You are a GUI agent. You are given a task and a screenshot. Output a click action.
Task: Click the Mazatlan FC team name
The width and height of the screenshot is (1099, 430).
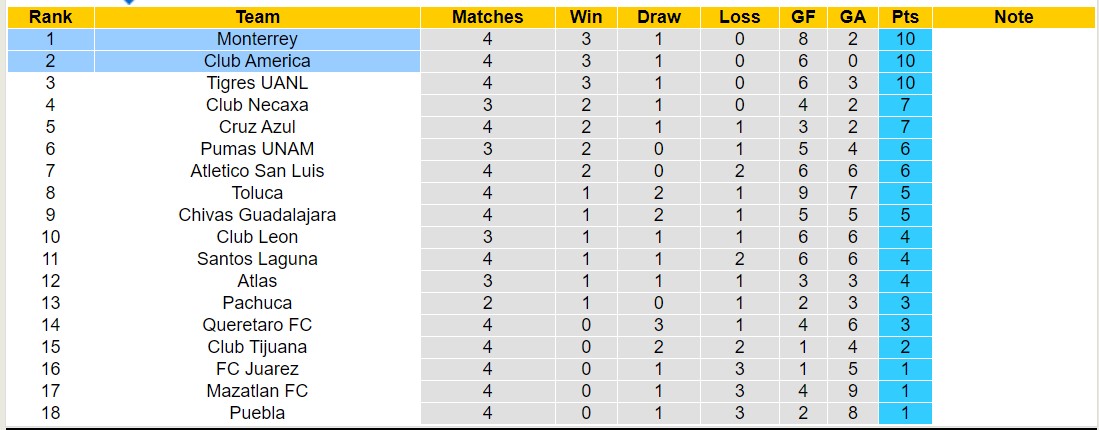(x=257, y=391)
